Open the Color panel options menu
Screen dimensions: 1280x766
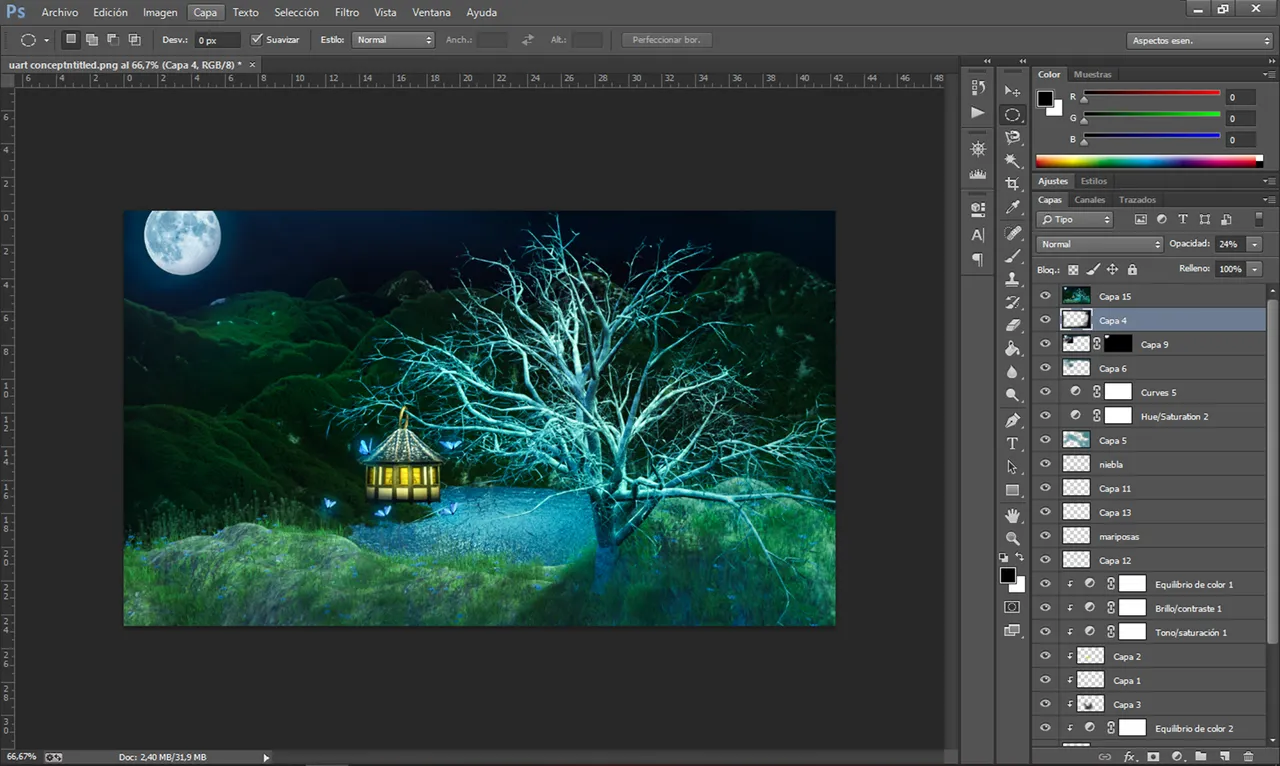pyautogui.click(x=1270, y=75)
